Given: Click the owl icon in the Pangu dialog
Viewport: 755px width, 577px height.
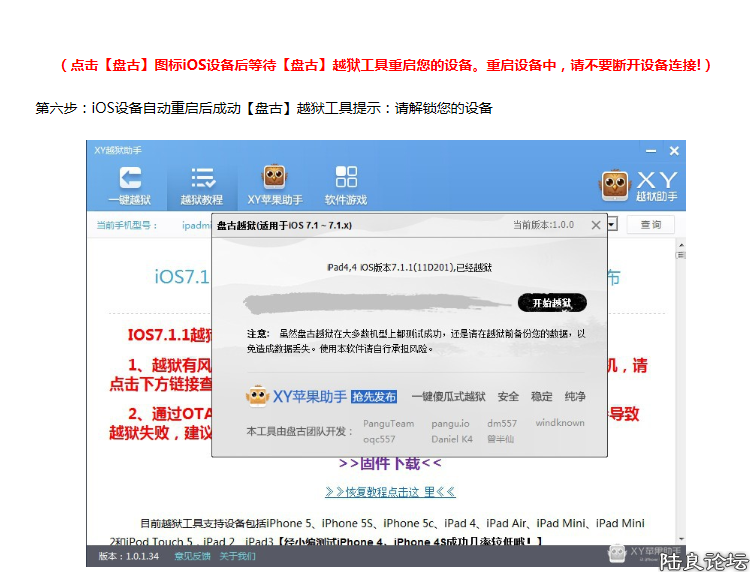Looking at the screenshot, I should click(257, 396).
